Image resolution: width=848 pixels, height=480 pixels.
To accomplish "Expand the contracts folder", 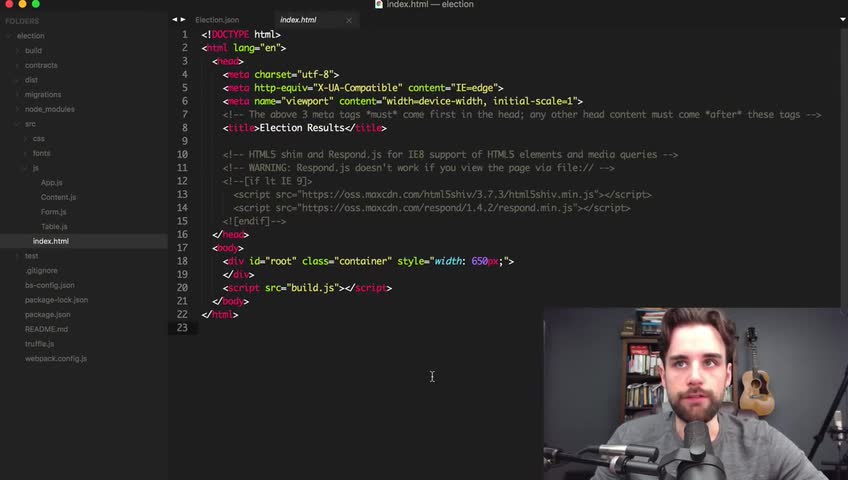I will coord(17,65).
